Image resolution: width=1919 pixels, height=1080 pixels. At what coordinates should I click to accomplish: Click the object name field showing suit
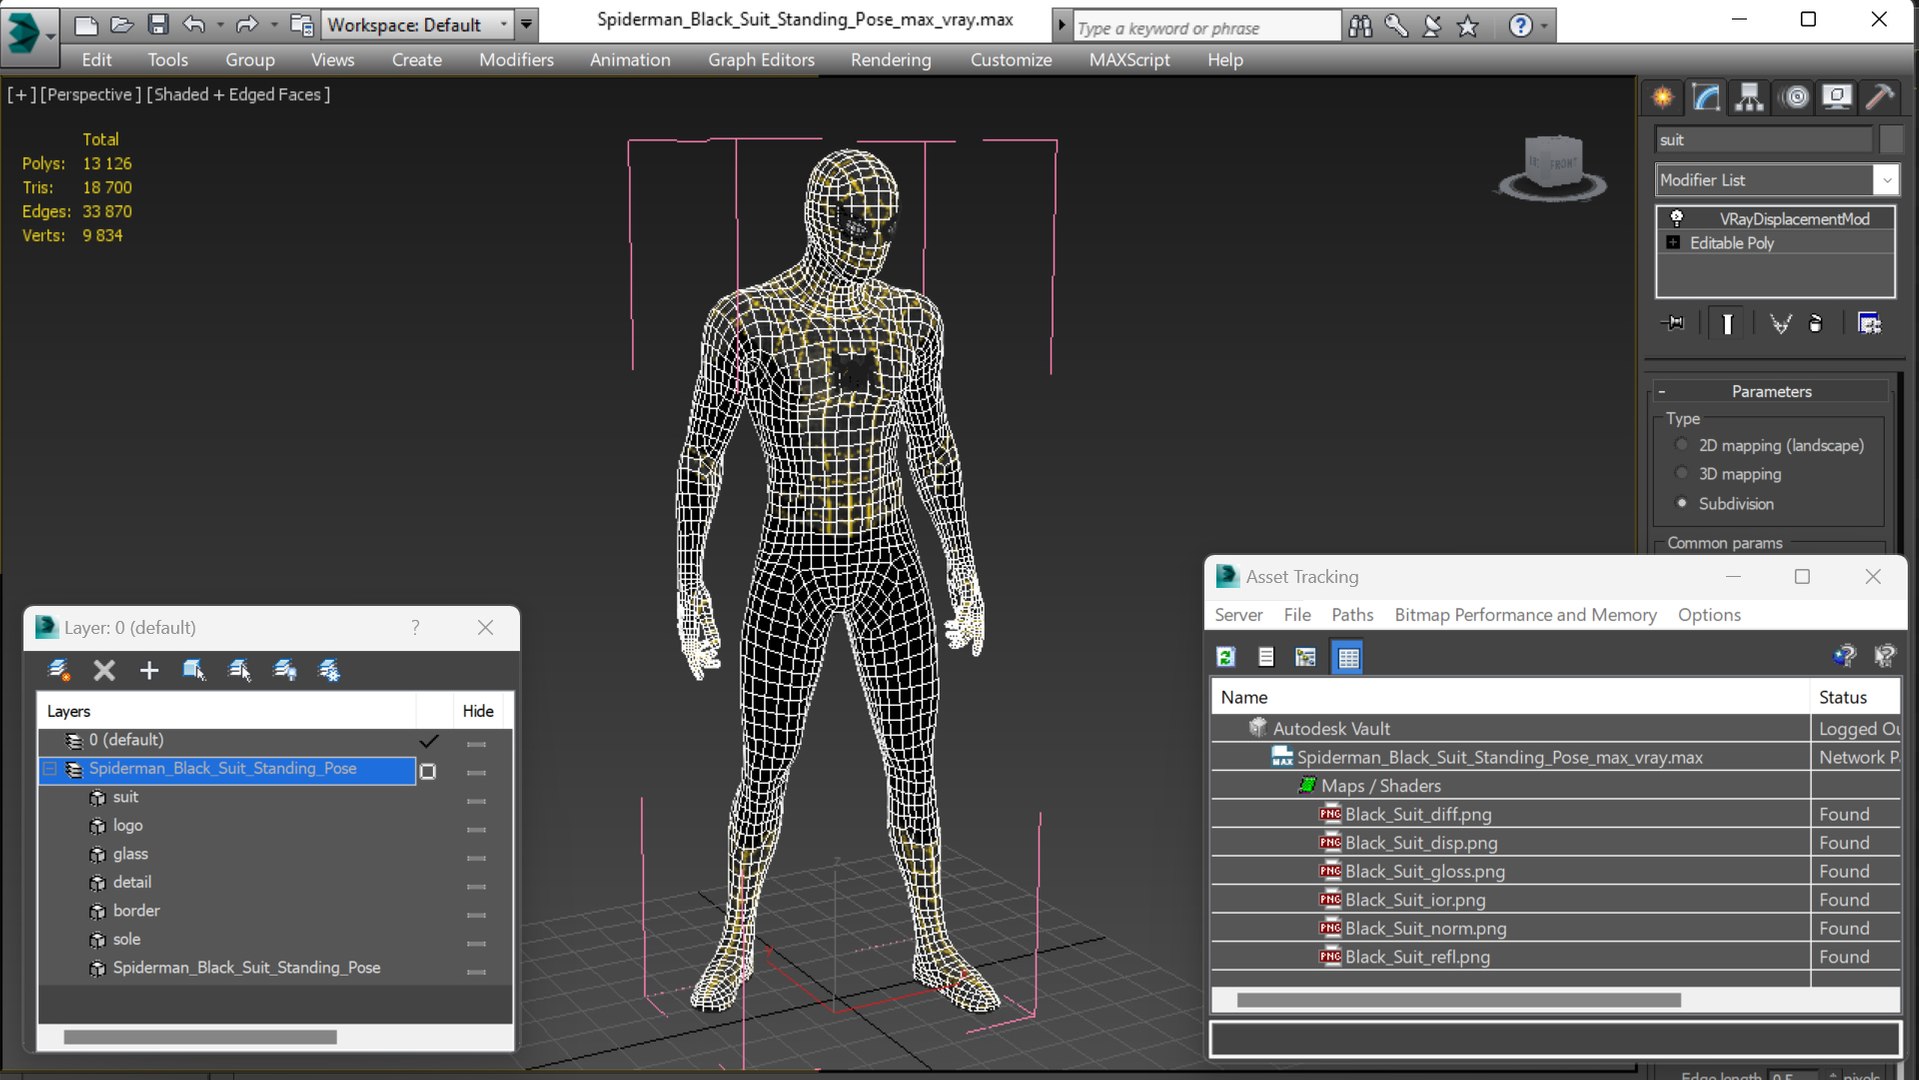[1764, 140]
